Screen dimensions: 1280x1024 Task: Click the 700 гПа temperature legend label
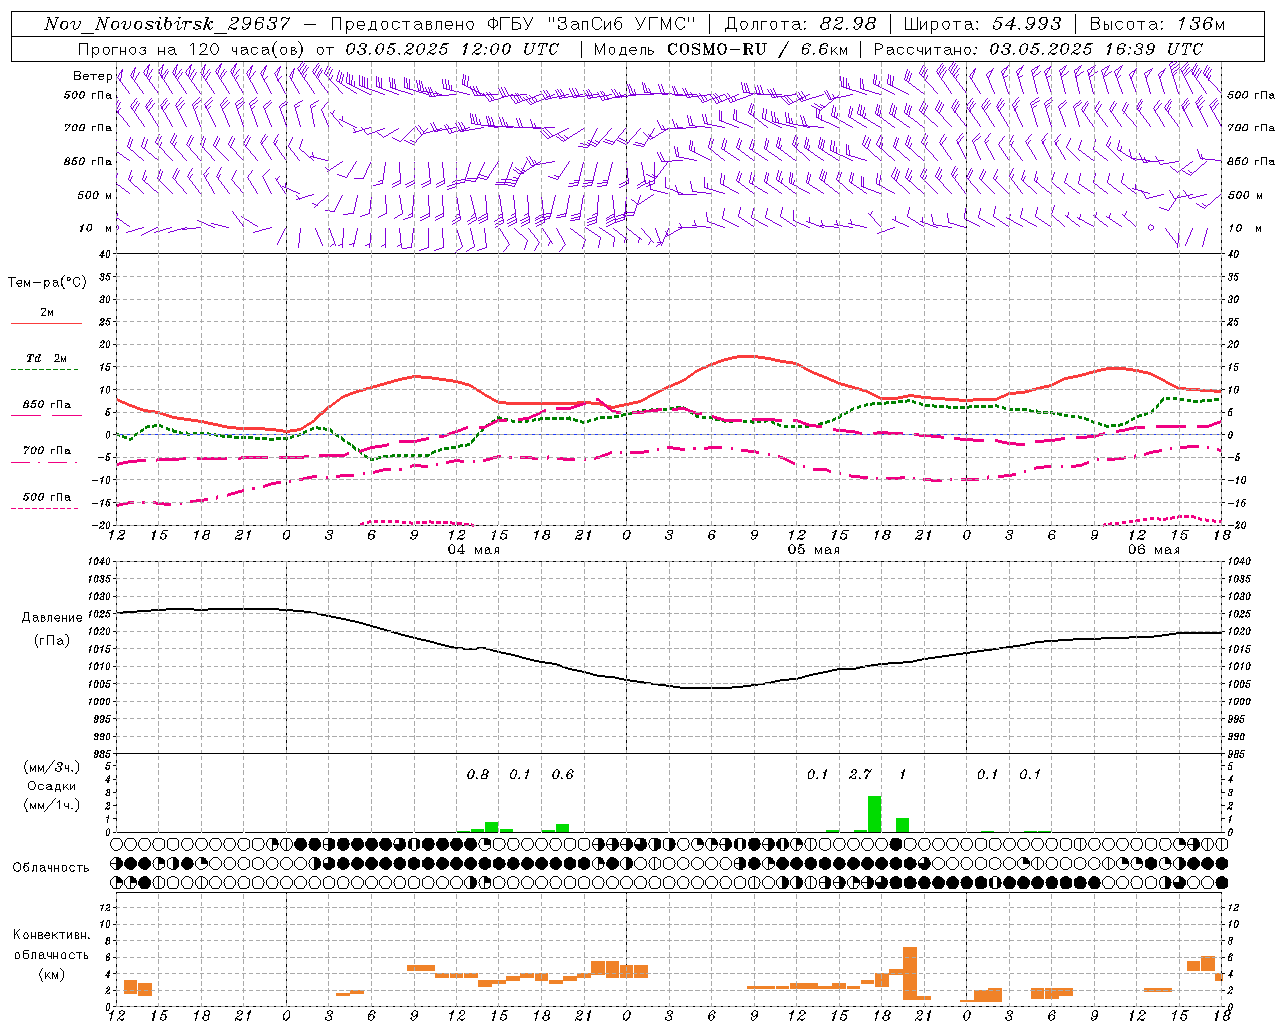pos(46,450)
